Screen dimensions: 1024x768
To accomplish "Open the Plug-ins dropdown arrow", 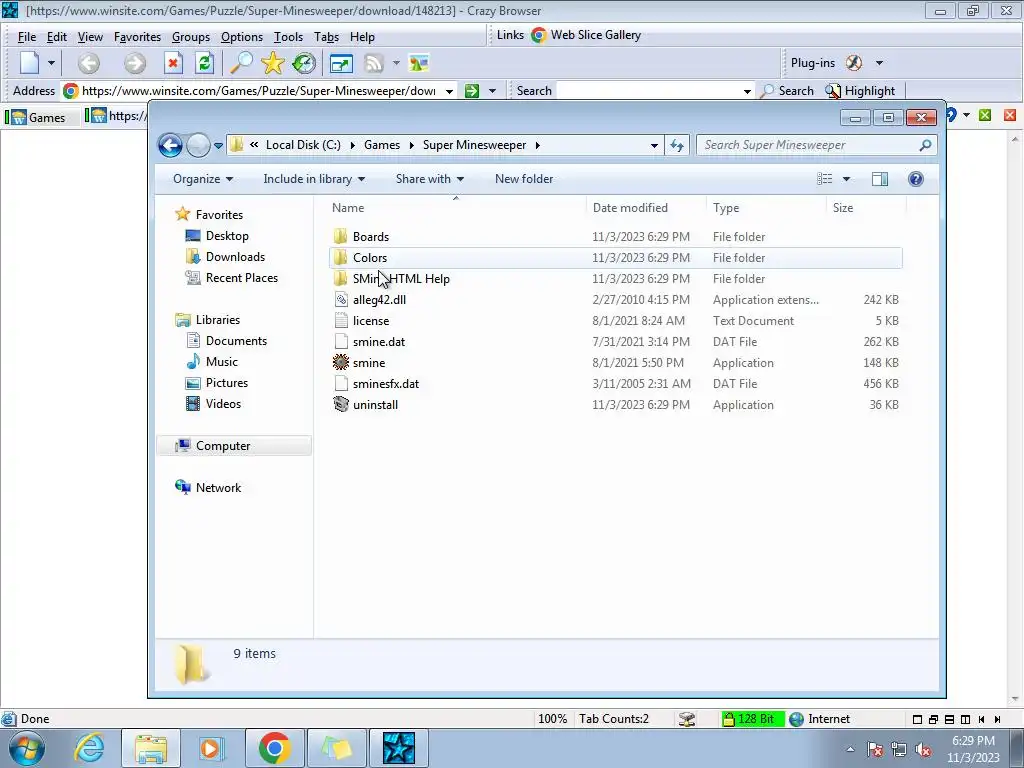I will coord(879,63).
